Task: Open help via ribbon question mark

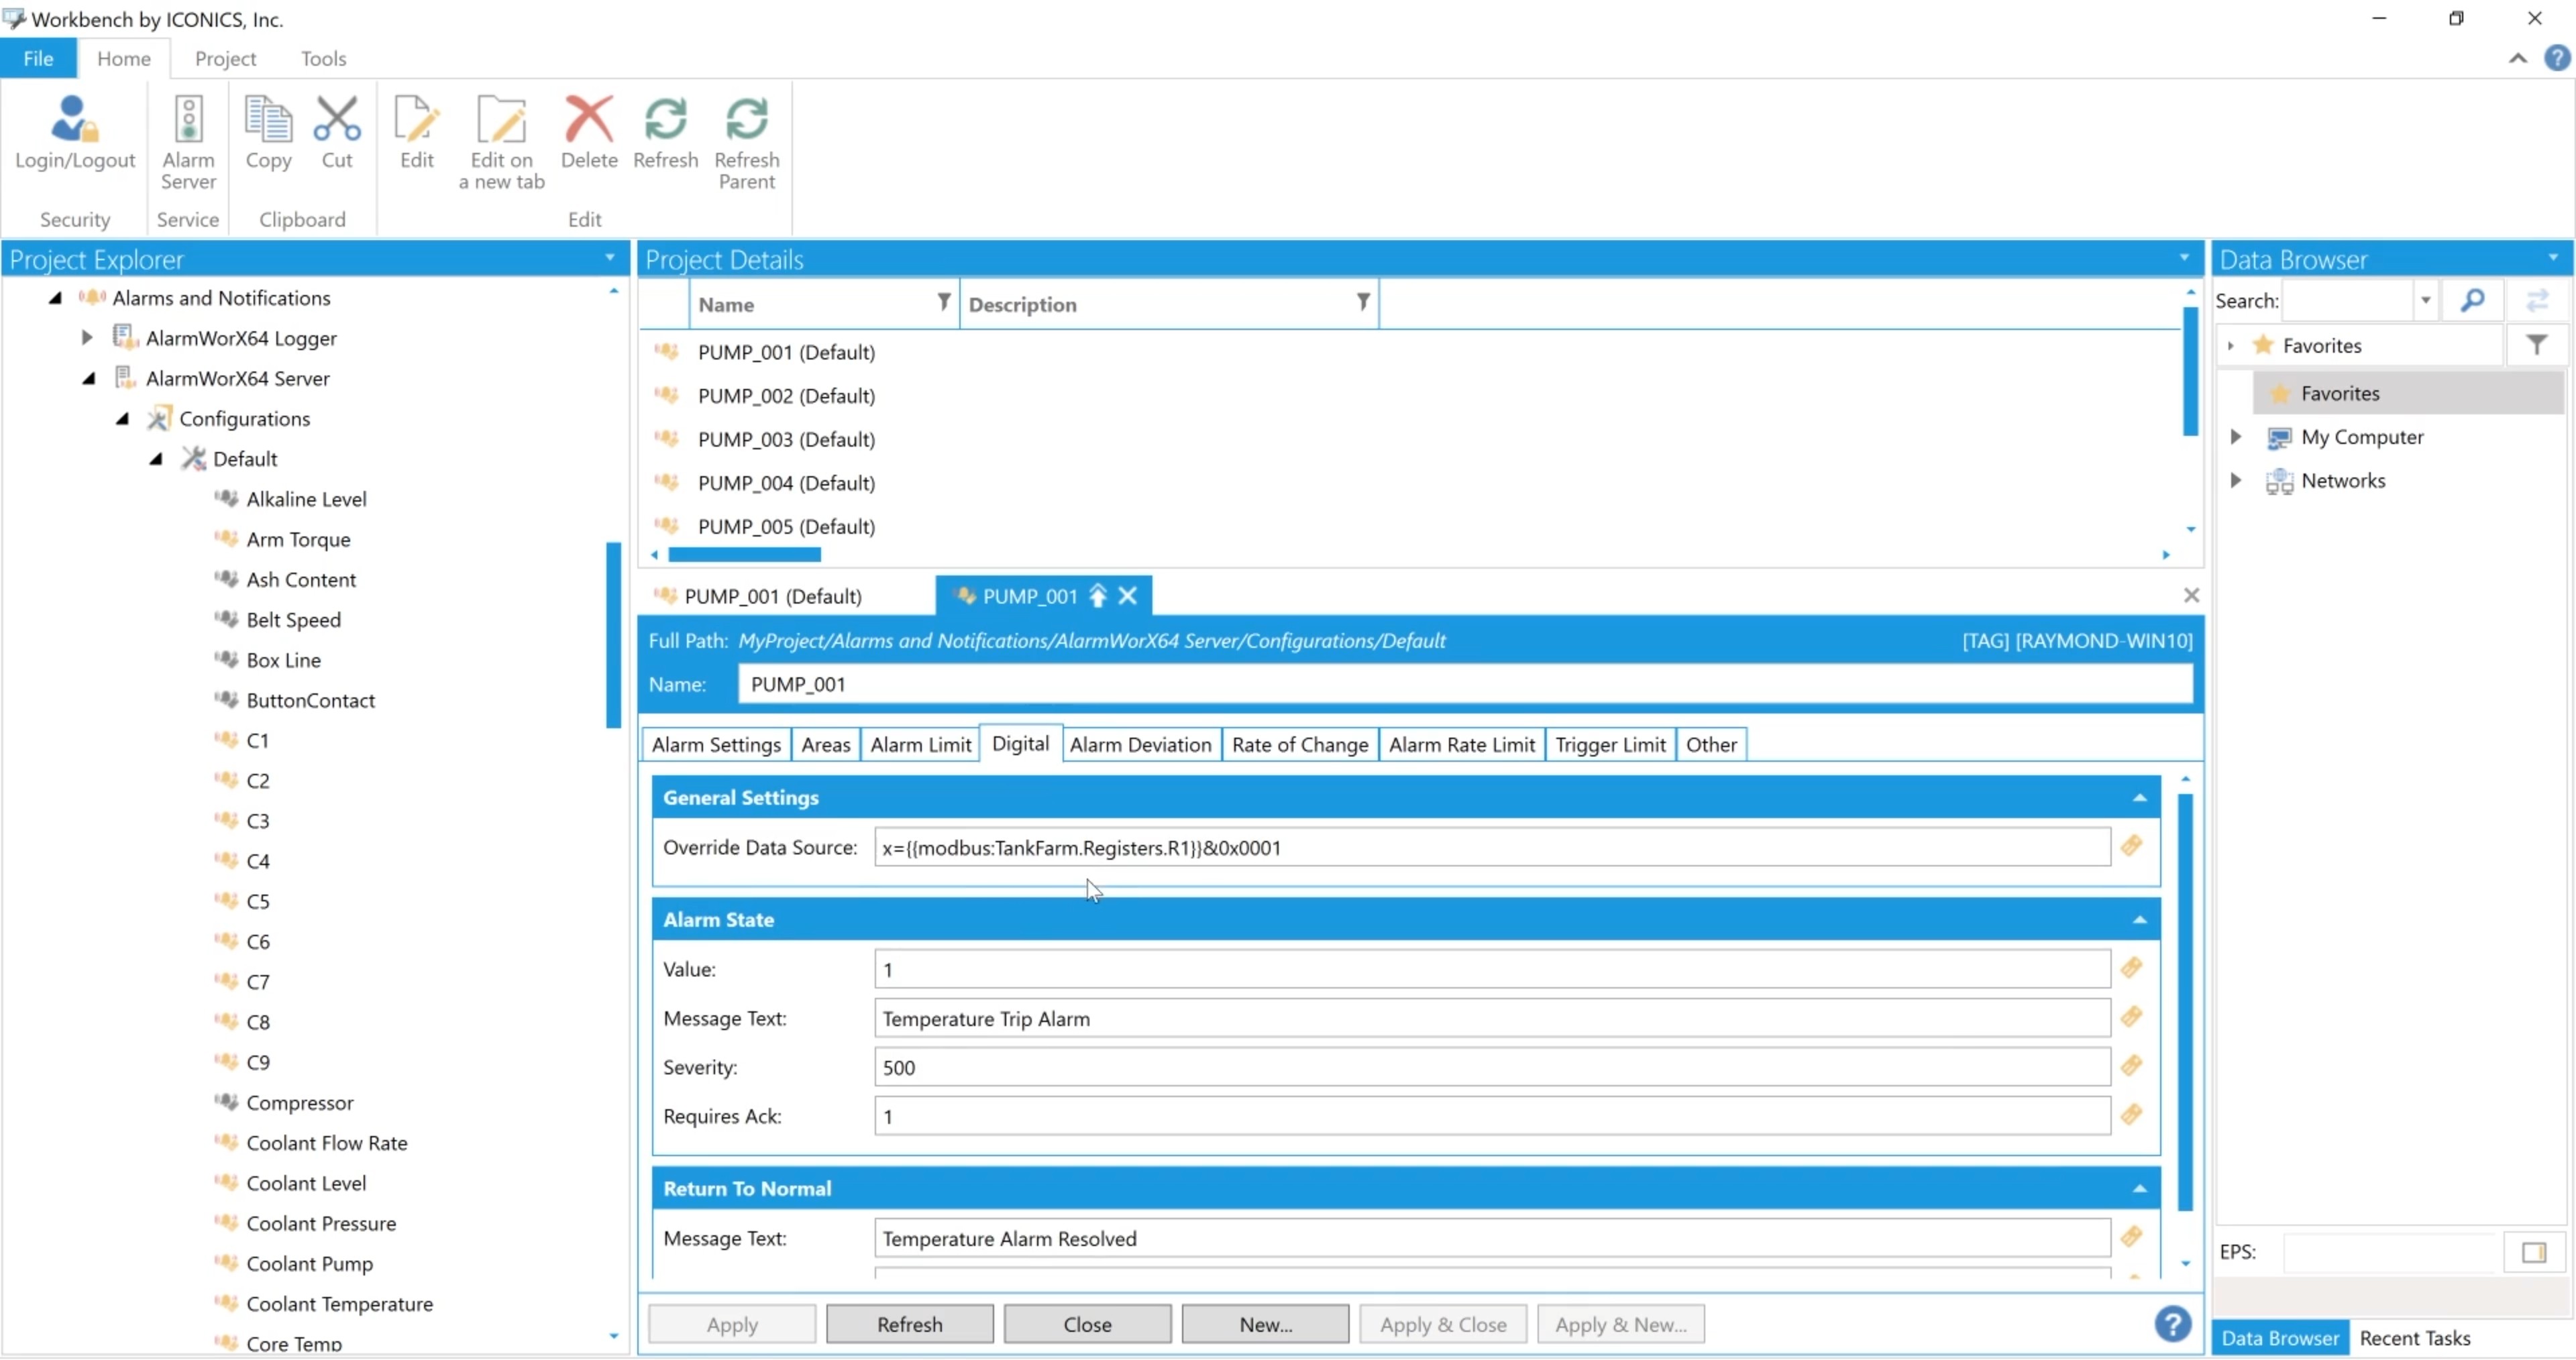Action: (x=2557, y=58)
